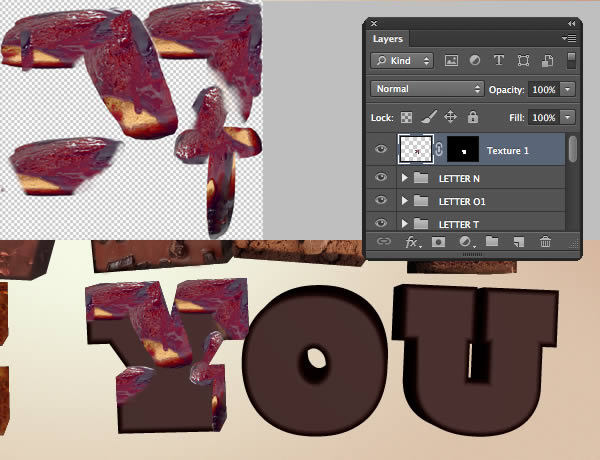The image size is (600, 460).
Task: Filter layers by adjustment layers icon
Action: pos(475,60)
